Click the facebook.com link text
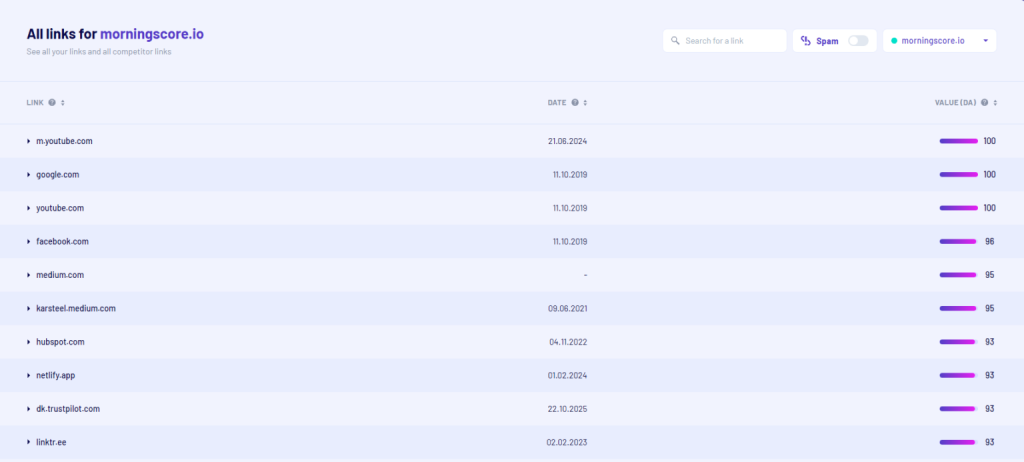This screenshot has height=462, width=1024. 62,242
